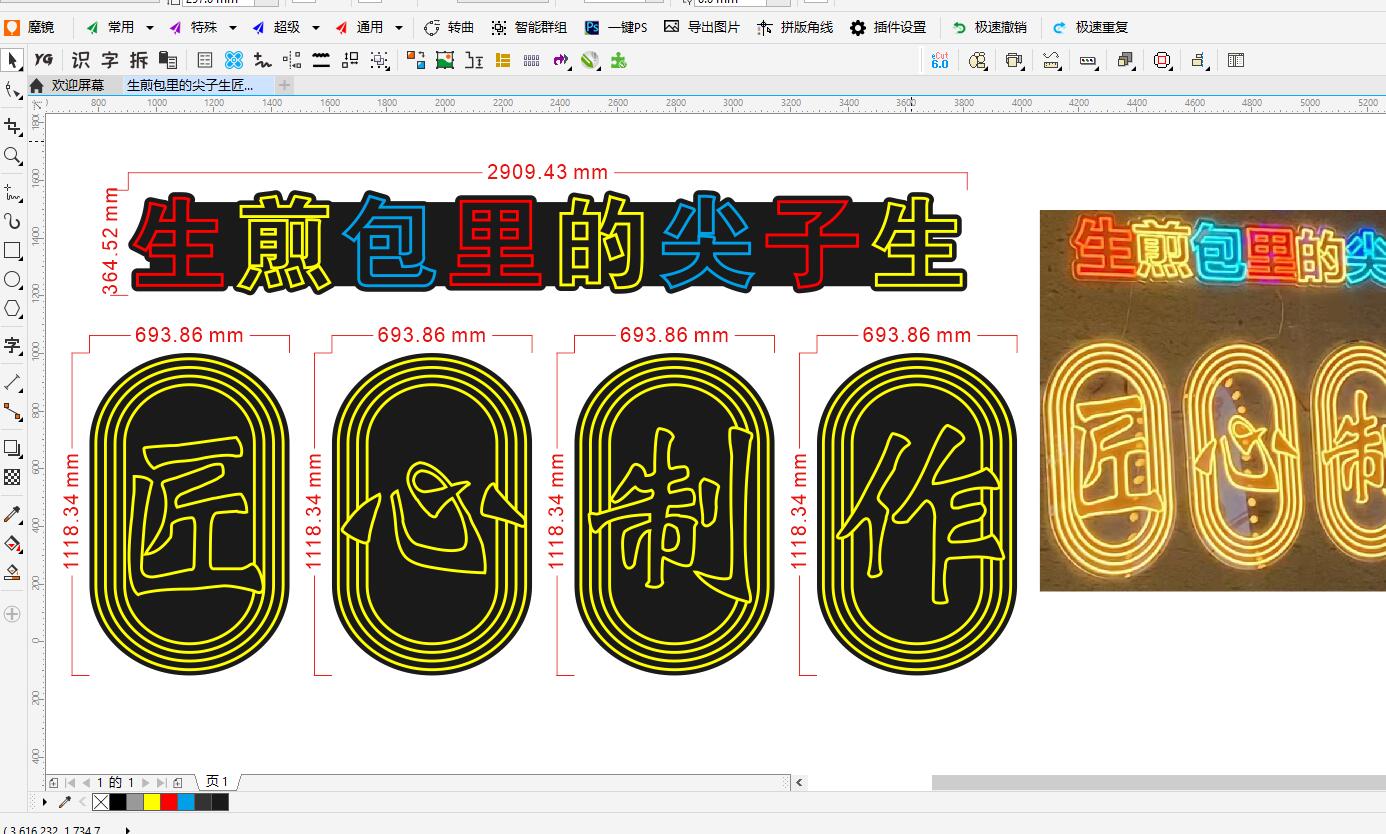1386x834 pixels.
Task: Click the table panel icon at toolbar end
Action: pos(1236,60)
